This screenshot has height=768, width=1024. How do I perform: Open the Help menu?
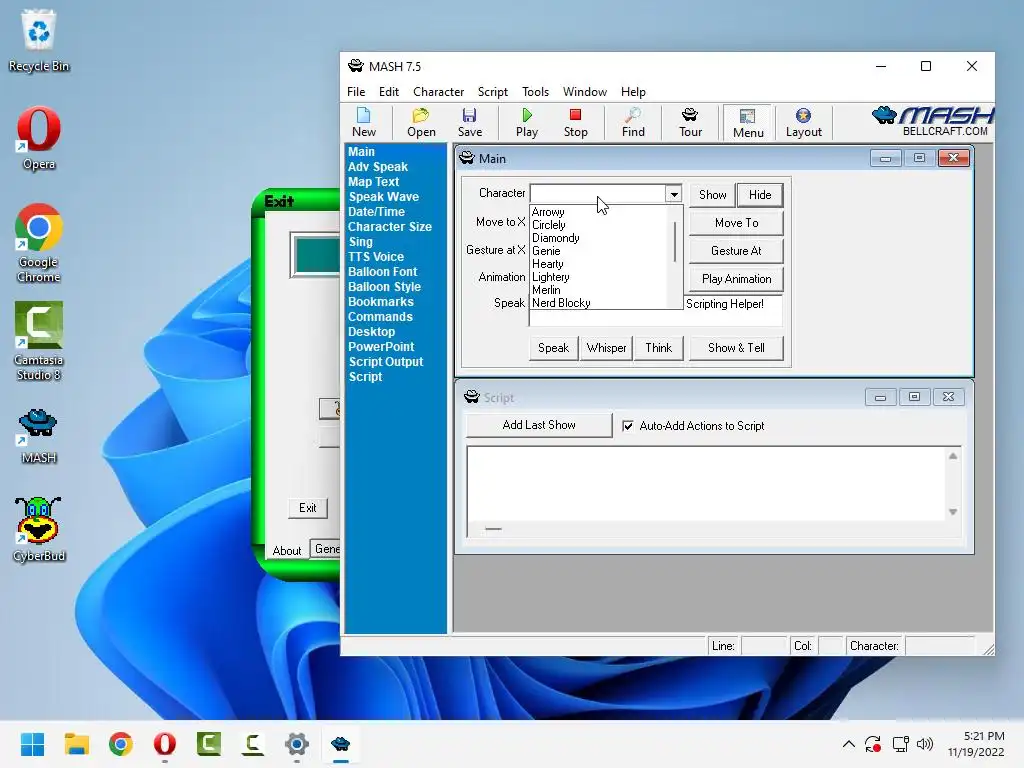(x=633, y=91)
